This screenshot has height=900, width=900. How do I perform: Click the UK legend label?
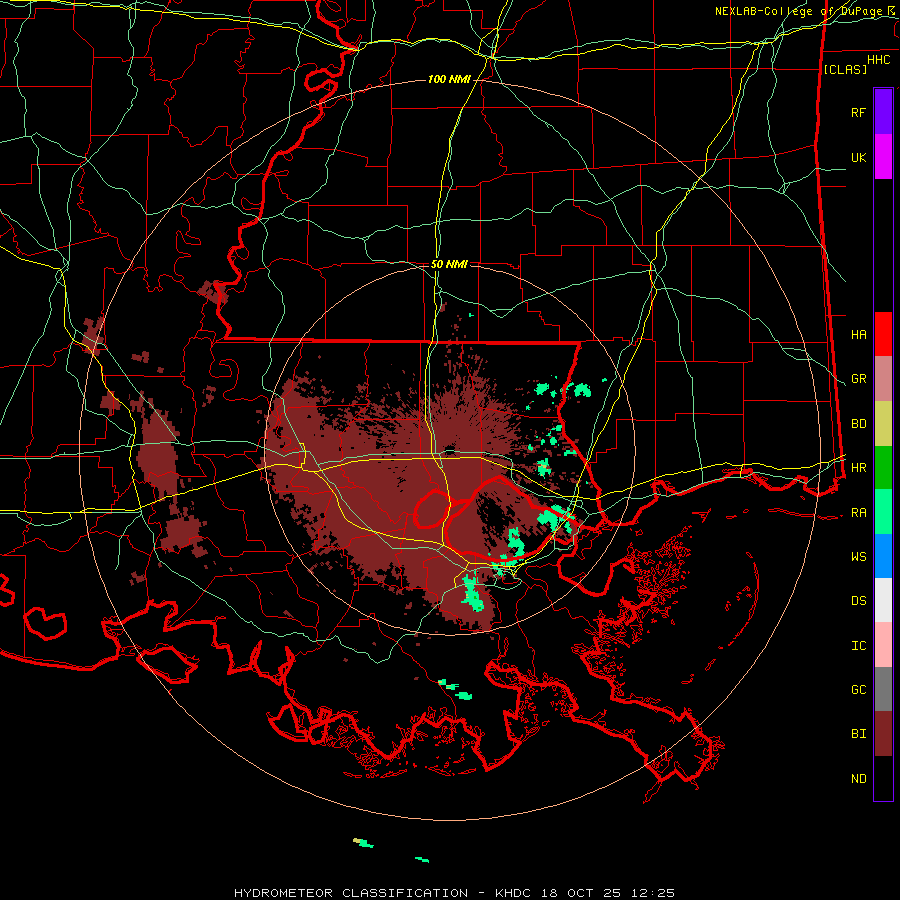(x=858, y=157)
